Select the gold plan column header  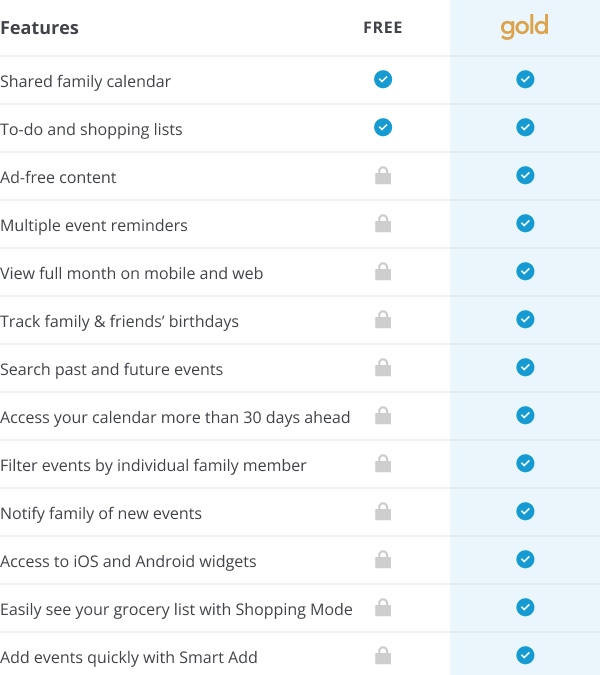pos(524,27)
